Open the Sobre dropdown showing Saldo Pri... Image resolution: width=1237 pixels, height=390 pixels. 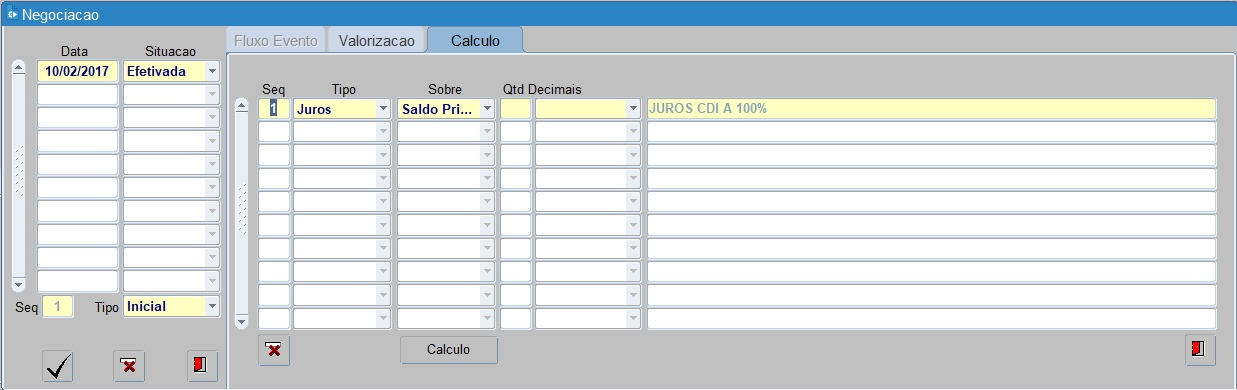click(x=487, y=109)
